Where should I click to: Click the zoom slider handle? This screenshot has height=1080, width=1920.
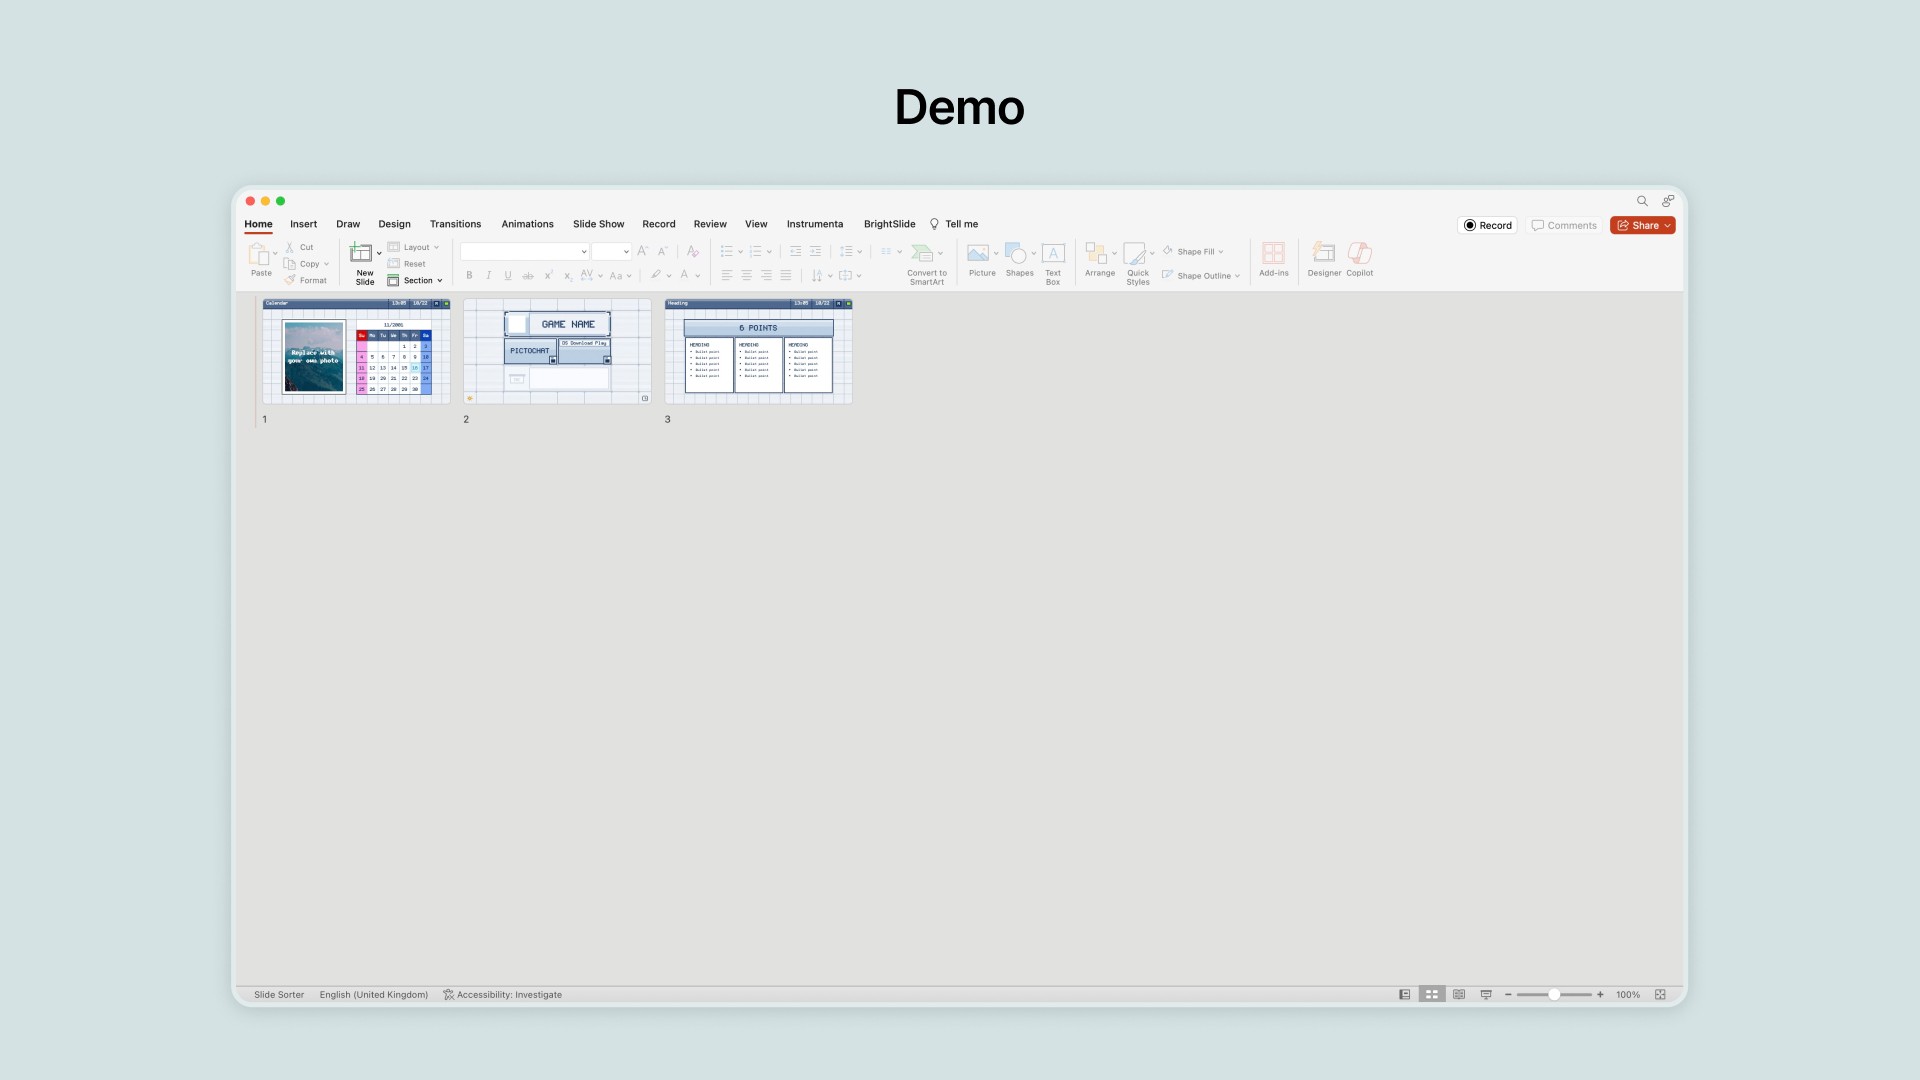pos(1554,995)
